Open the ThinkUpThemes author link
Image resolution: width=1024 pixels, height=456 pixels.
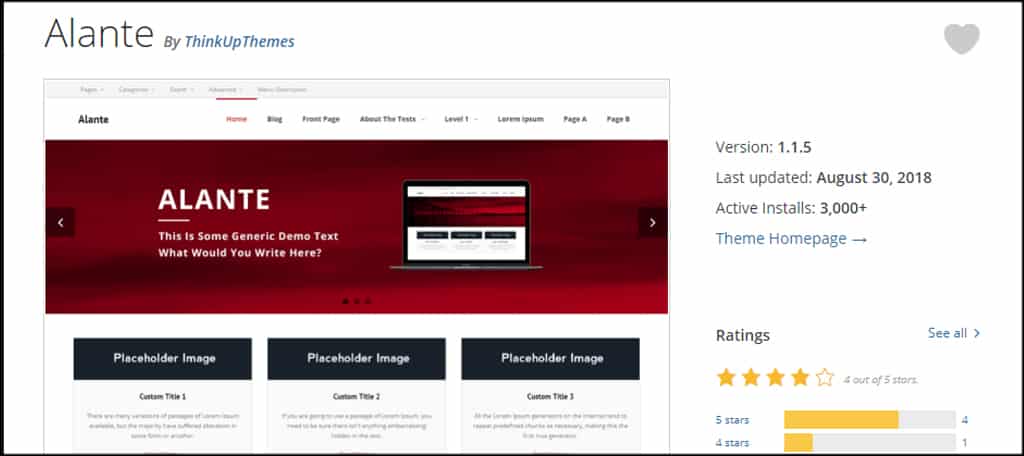tap(239, 41)
